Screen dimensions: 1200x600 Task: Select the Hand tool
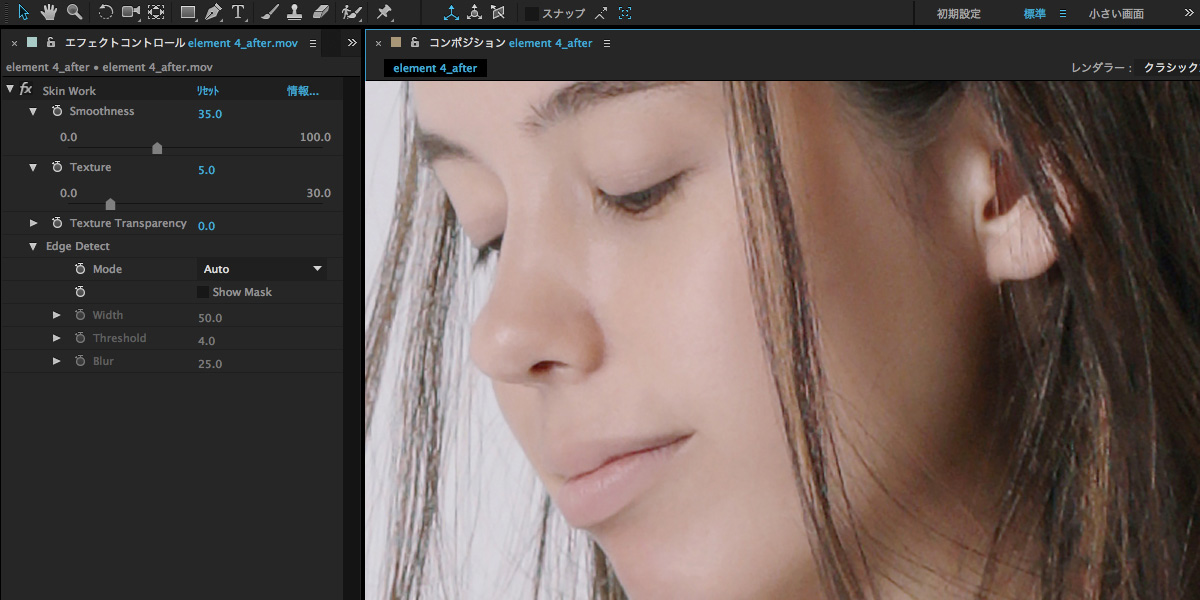click(48, 13)
